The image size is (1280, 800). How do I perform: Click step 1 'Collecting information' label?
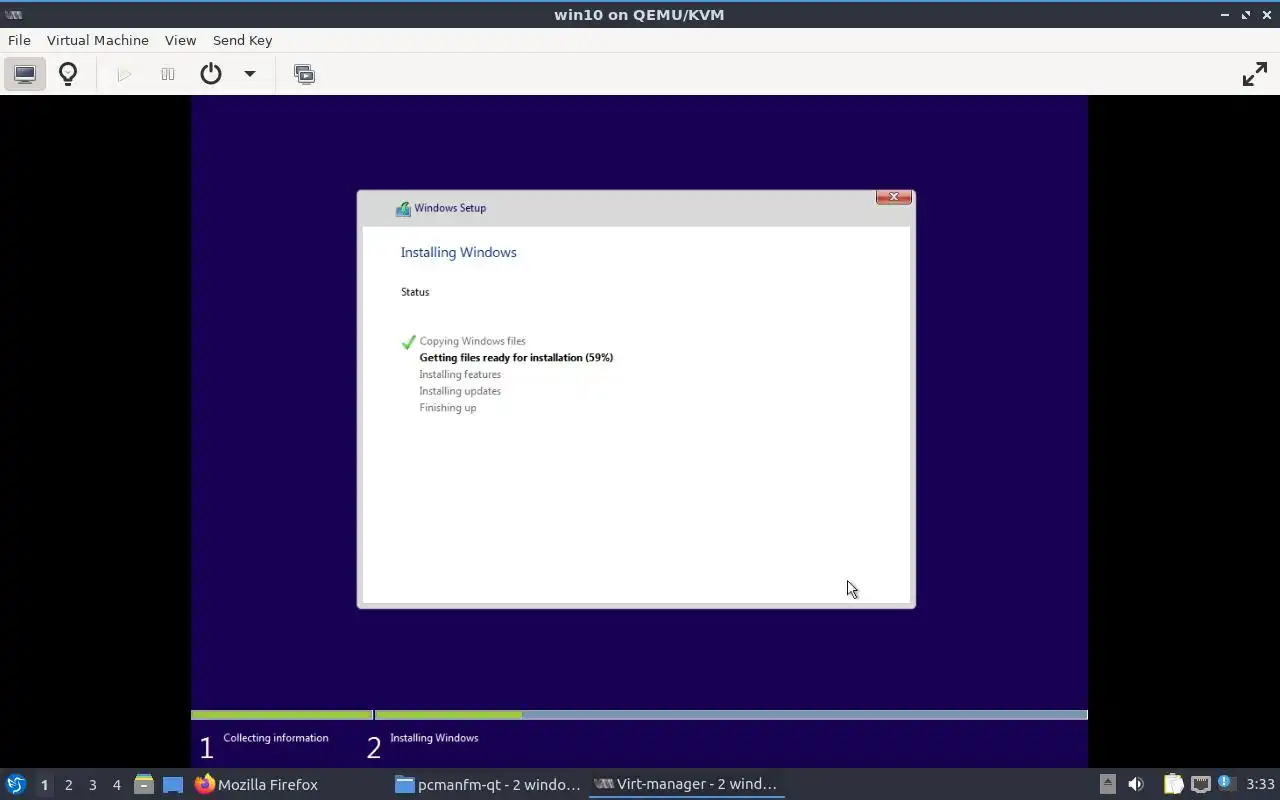276,738
